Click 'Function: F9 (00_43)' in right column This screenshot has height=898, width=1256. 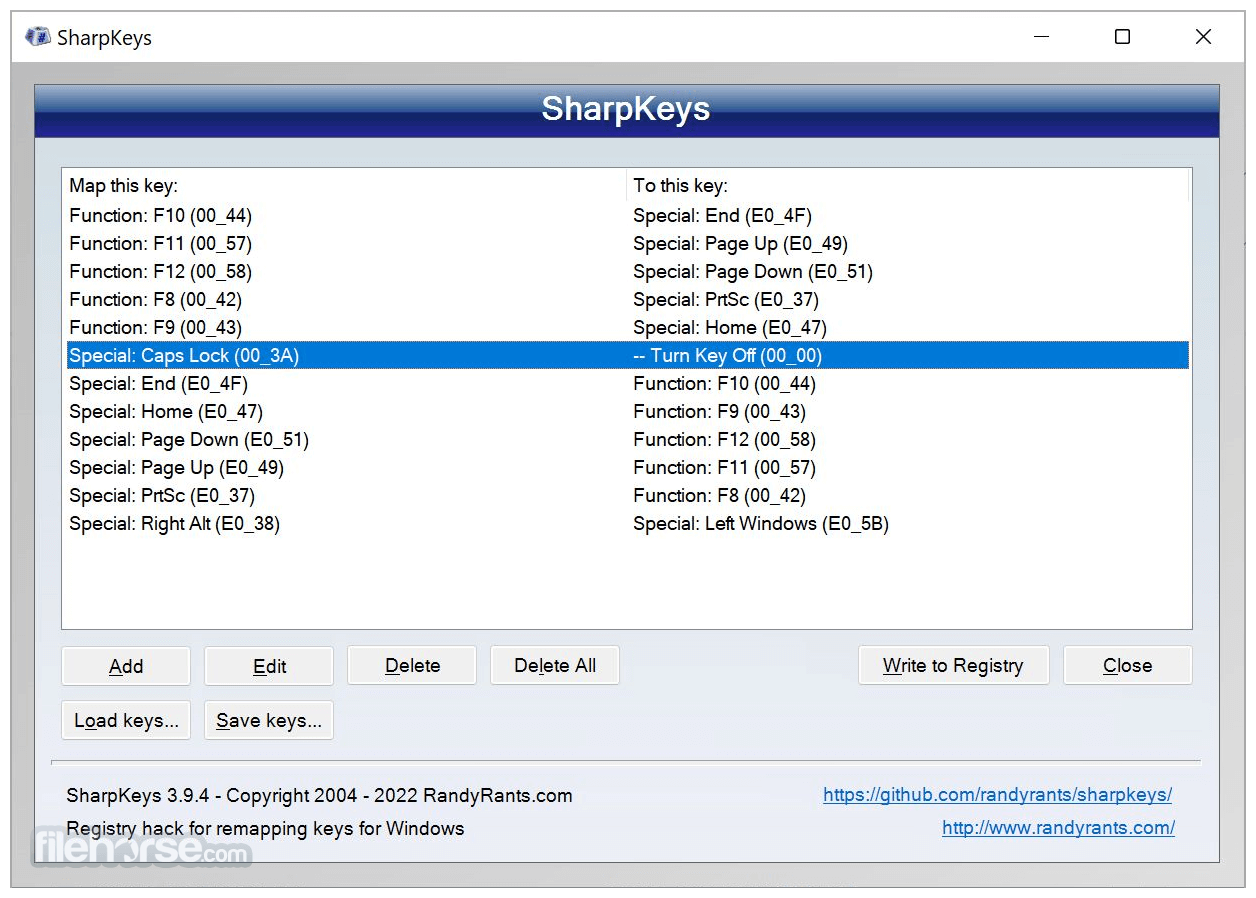[x=720, y=411]
